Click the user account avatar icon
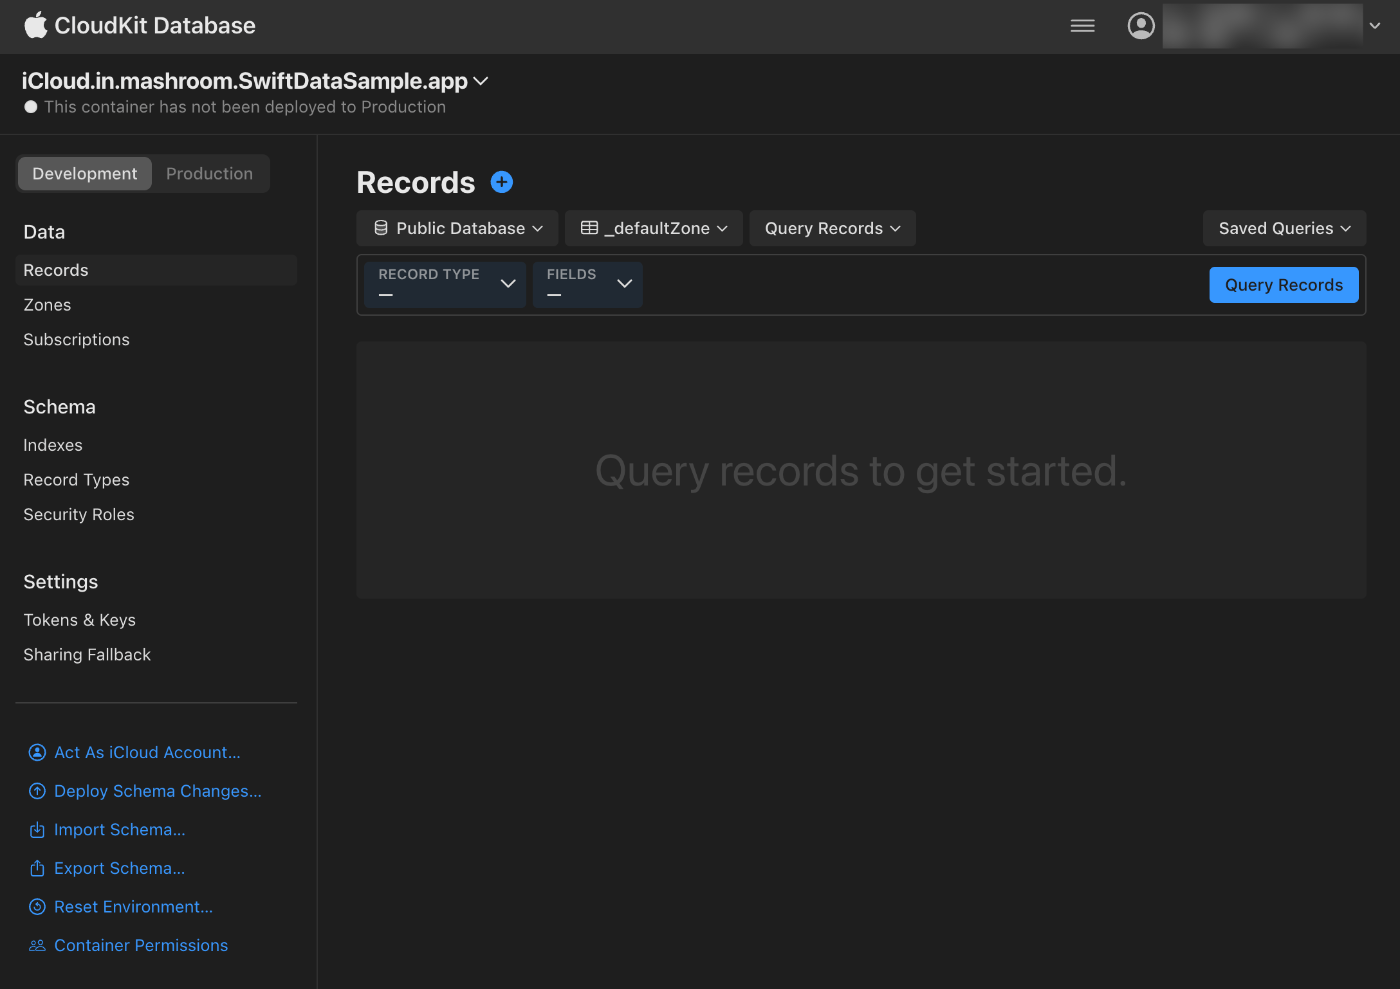The width and height of the screenshot is (1400, 989). (x=1141, y=26)
